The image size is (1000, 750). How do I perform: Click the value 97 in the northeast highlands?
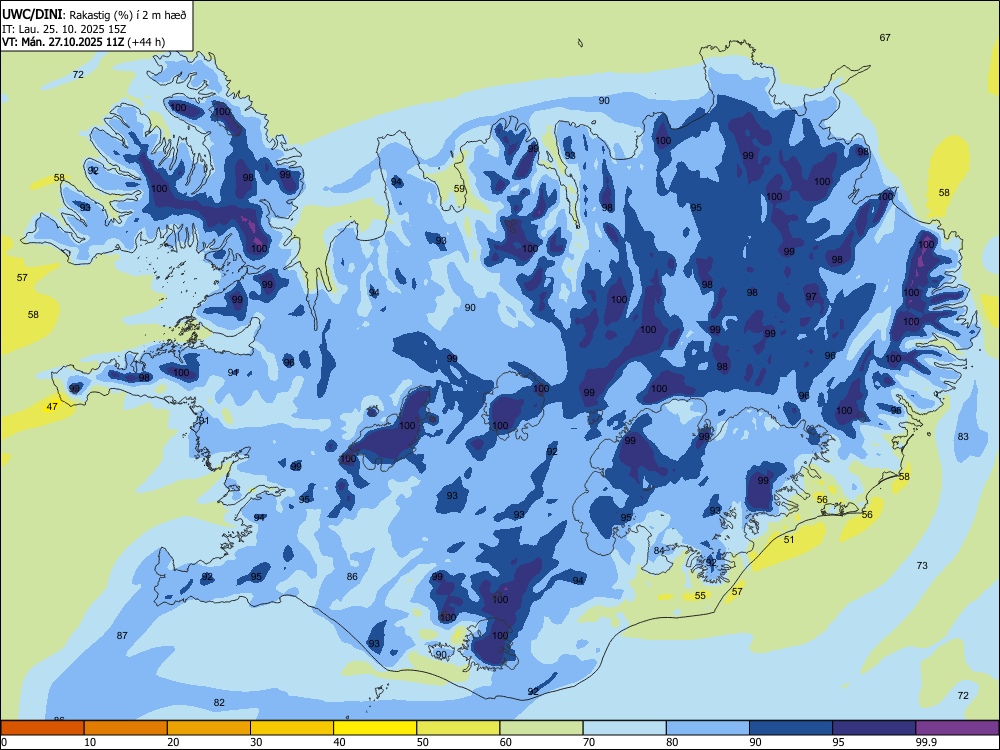(811, 297)
